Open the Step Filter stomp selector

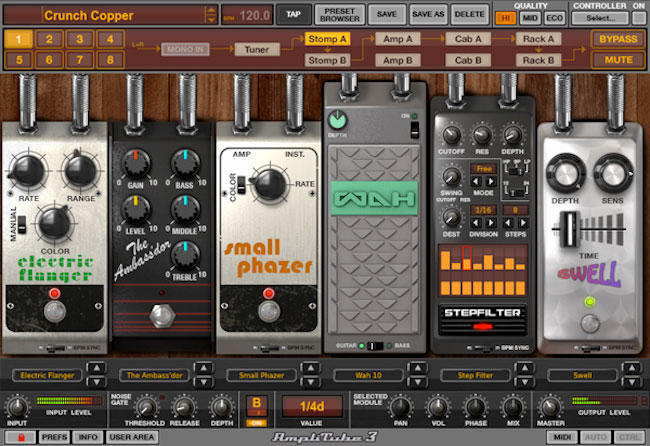coord(475,376)
